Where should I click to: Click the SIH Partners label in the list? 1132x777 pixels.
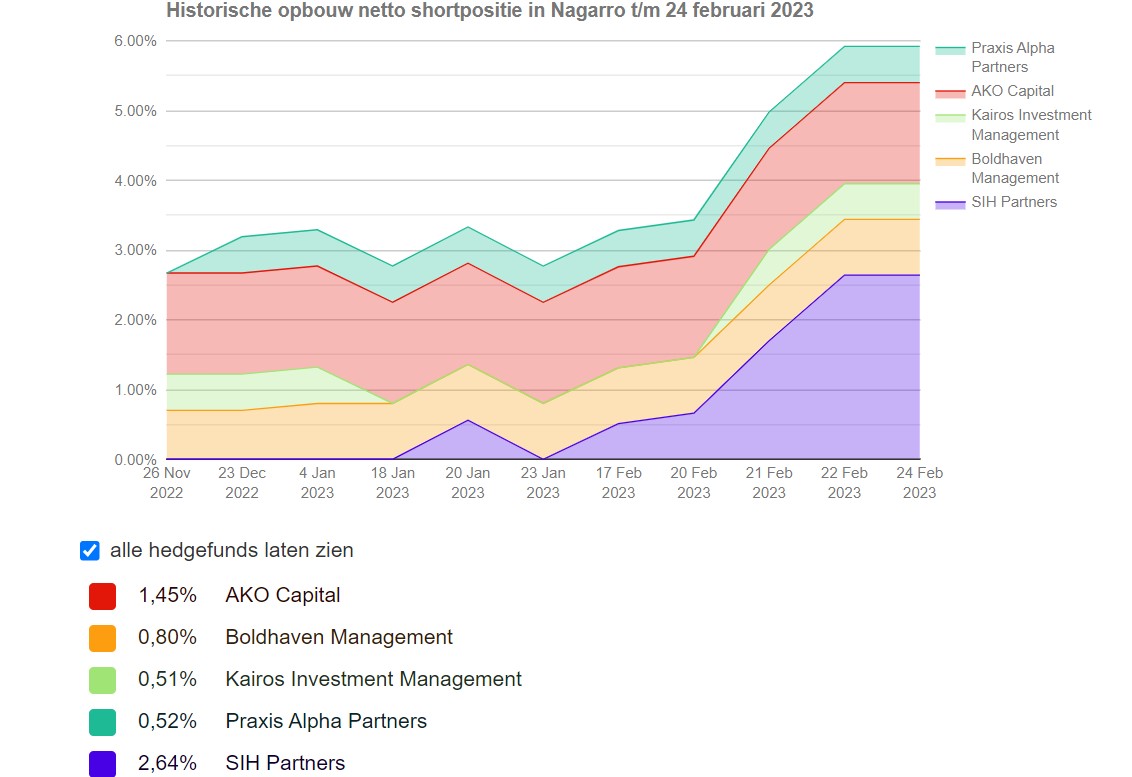(x=285, y=764)
